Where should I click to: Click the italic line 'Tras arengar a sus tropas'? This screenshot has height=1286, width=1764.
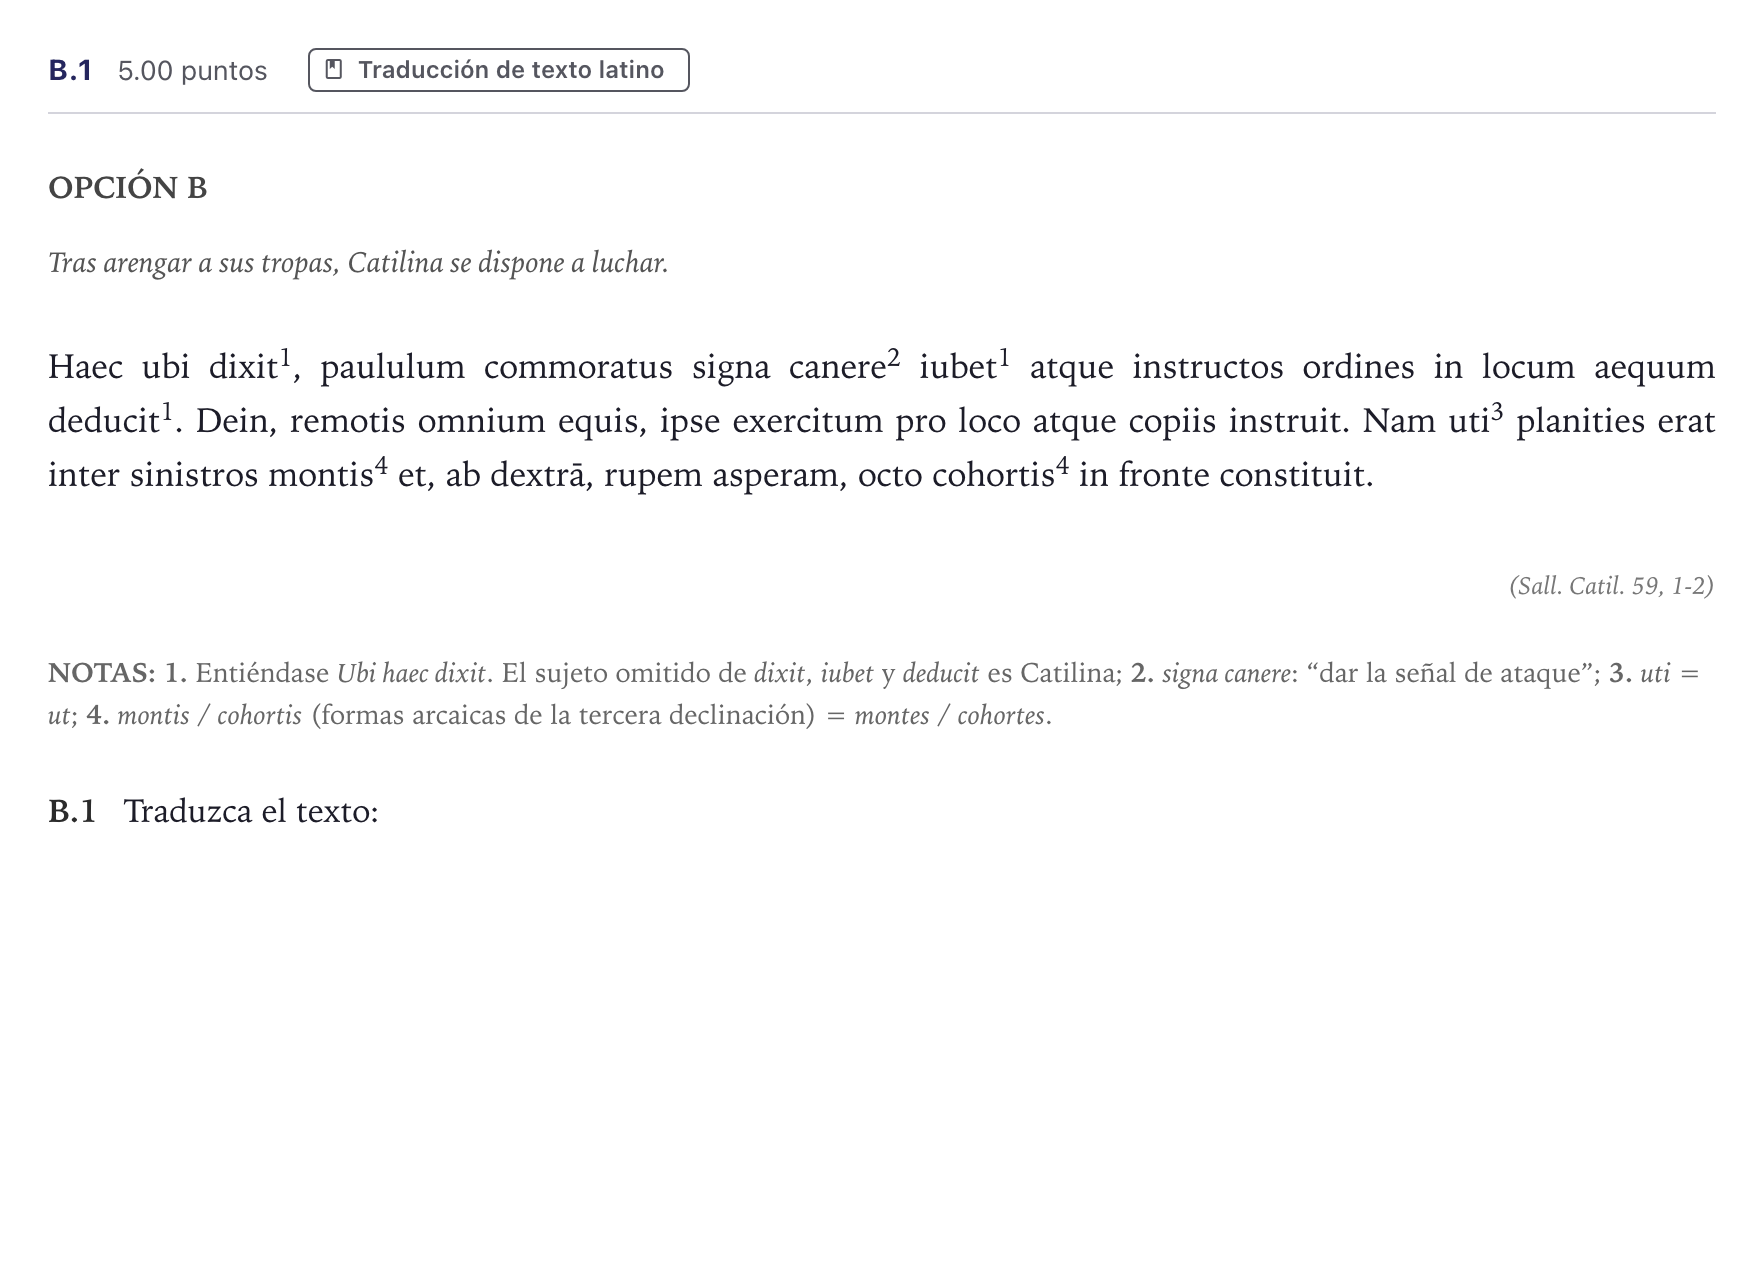(358, 263)
